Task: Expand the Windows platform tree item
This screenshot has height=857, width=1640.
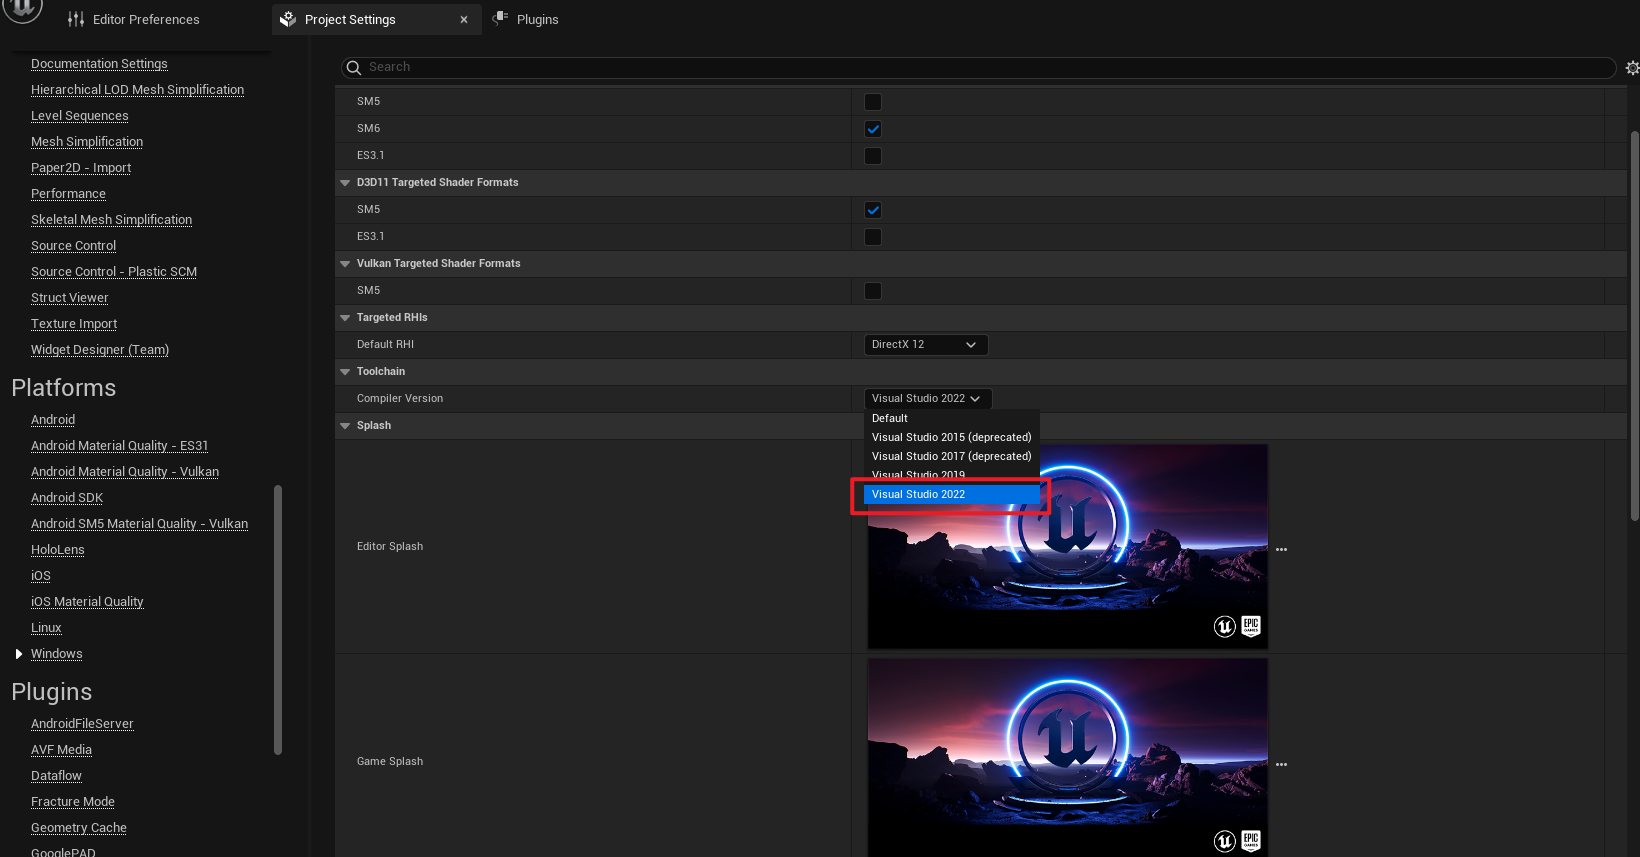Action: point(19,654)
